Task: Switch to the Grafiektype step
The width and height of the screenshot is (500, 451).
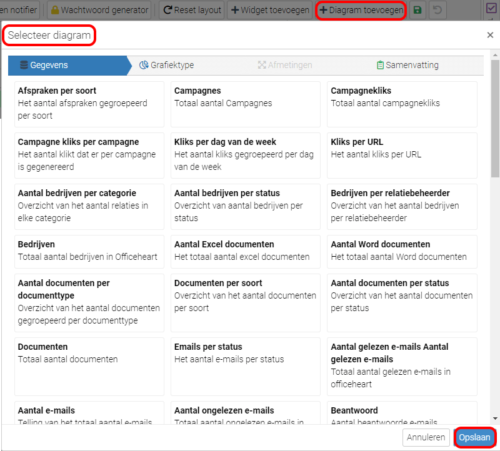Action: [x=167, y=65]
